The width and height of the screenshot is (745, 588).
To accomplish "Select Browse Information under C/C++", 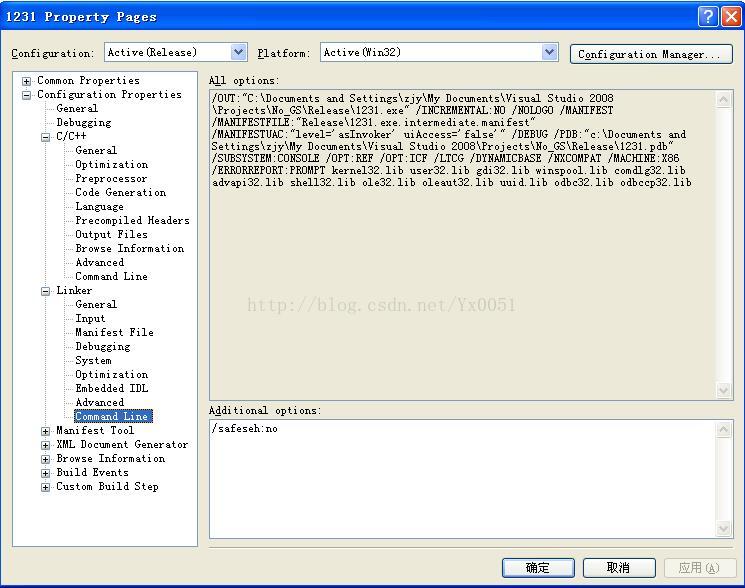I will [129, 248].
